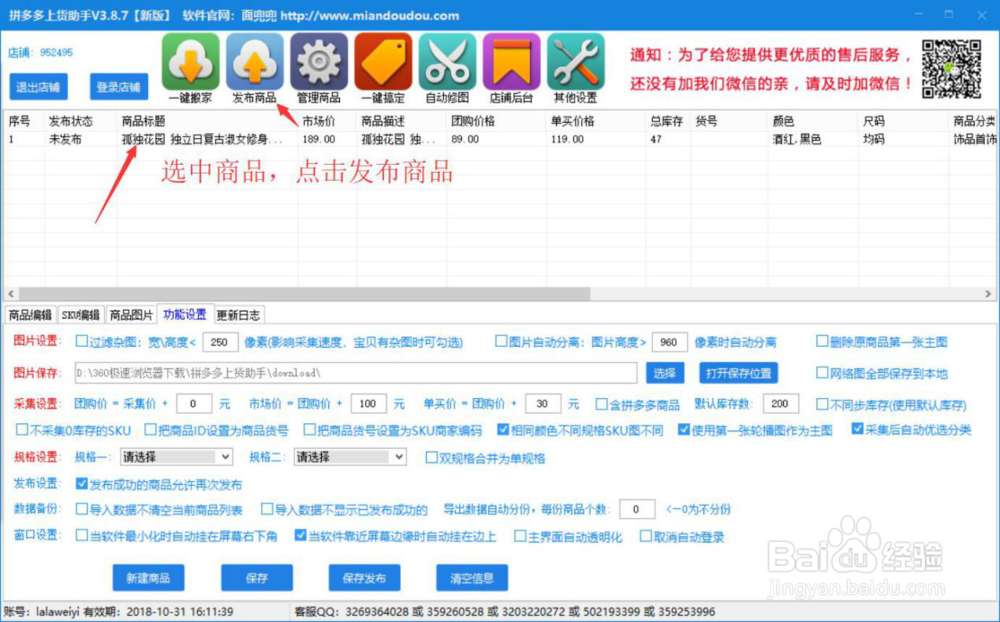Open 自动修图 scissors icon
The image size is (1000, 622).
pos(447,61)
